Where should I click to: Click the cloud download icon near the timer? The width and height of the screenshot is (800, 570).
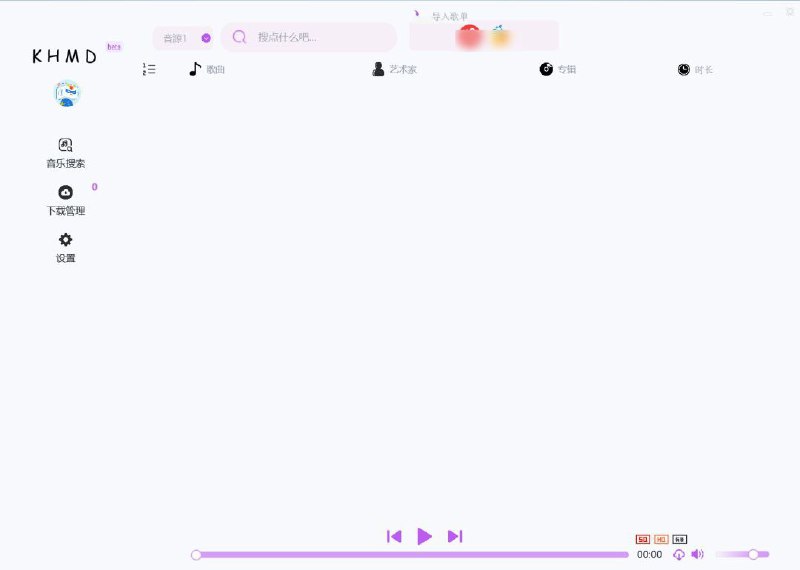click(x=679, y=554)
